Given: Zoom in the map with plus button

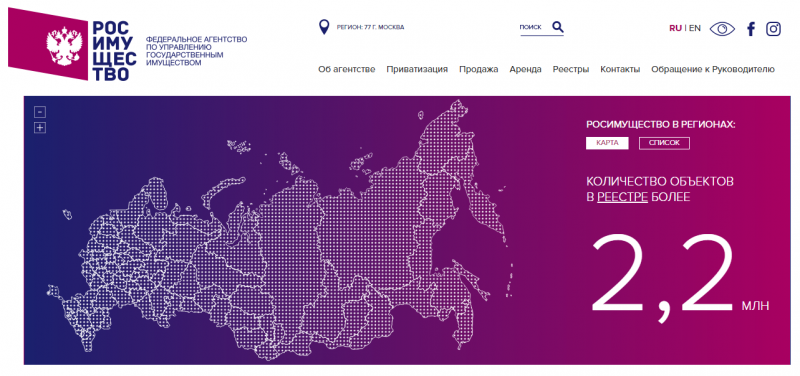Looking at the screenshot, I should [40, 128].
